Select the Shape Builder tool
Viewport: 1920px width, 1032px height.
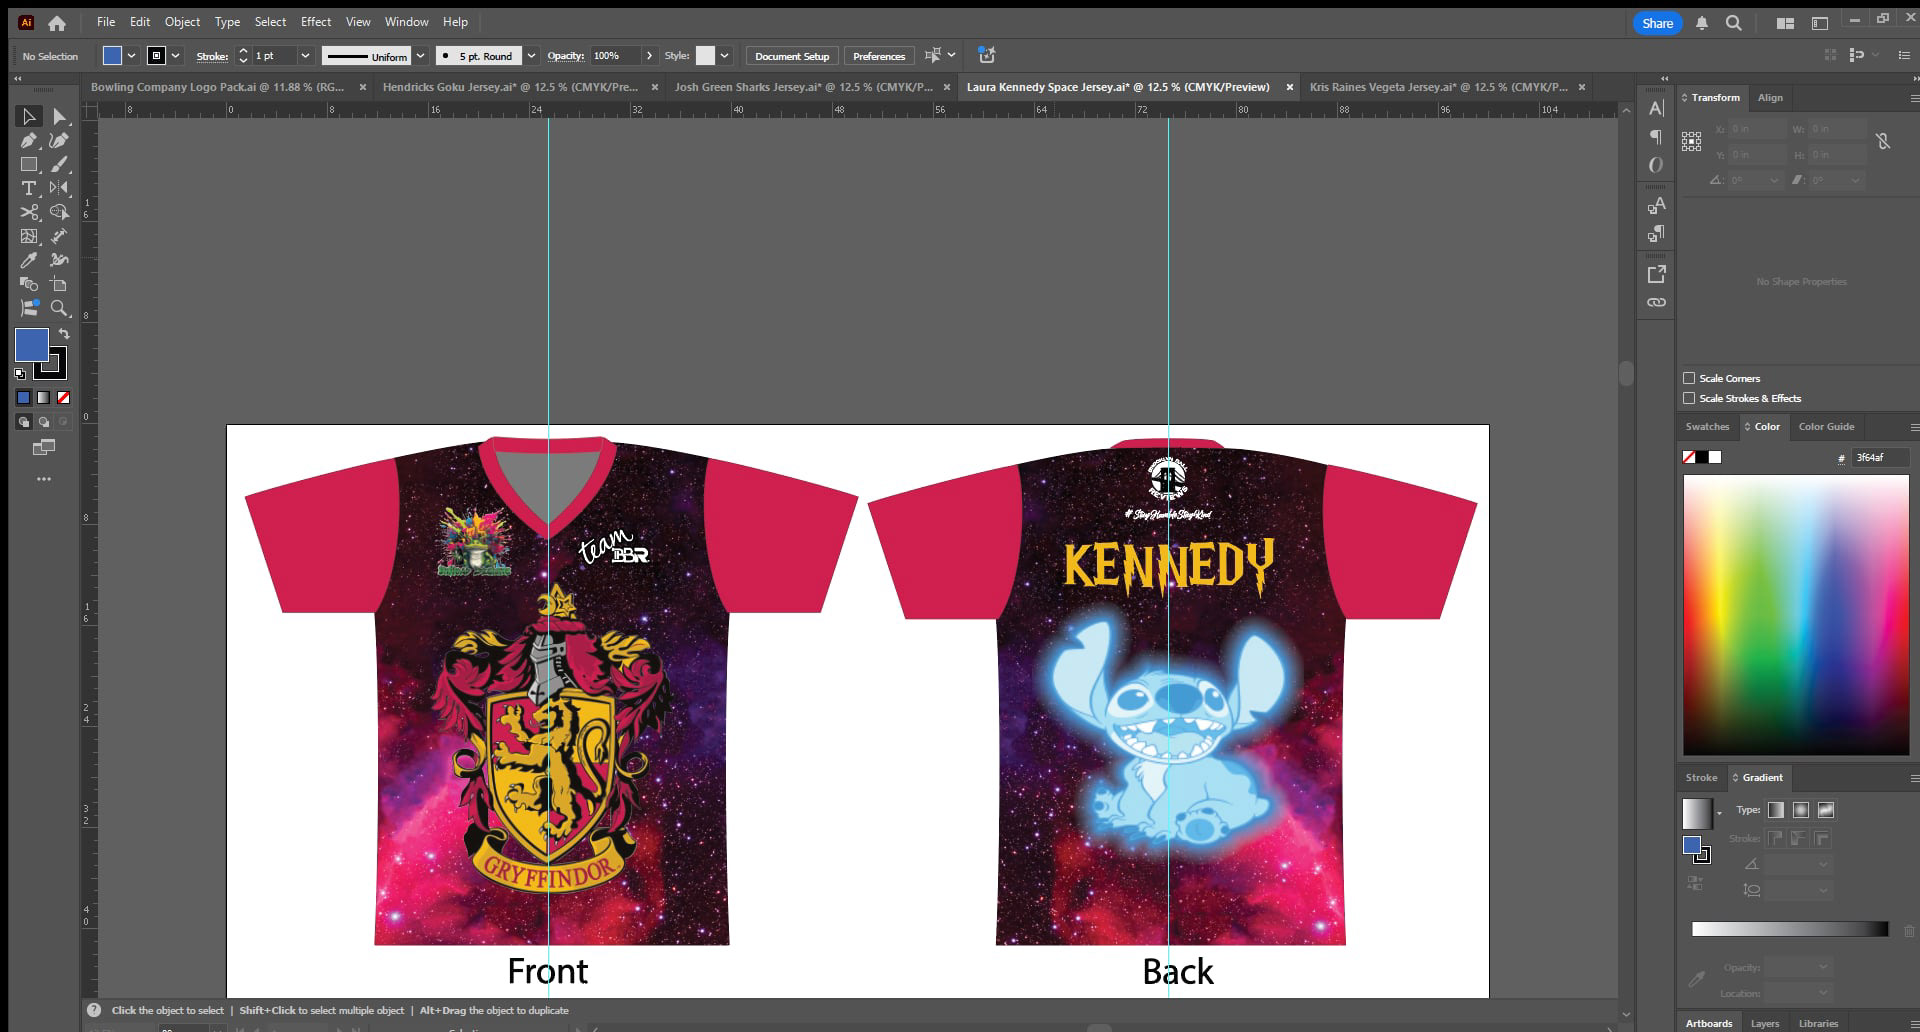(x=59, y=212)
